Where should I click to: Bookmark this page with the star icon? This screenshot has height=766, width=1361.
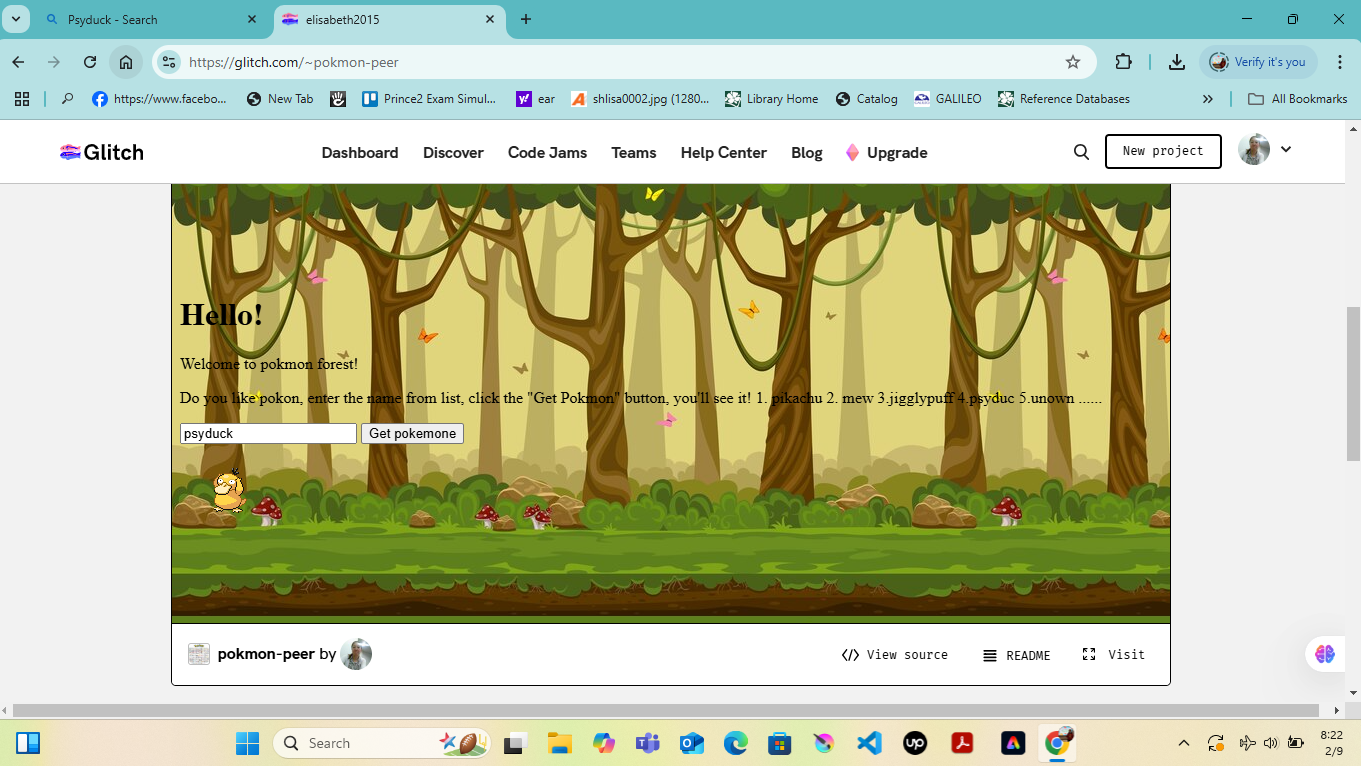coord(1073,62)
